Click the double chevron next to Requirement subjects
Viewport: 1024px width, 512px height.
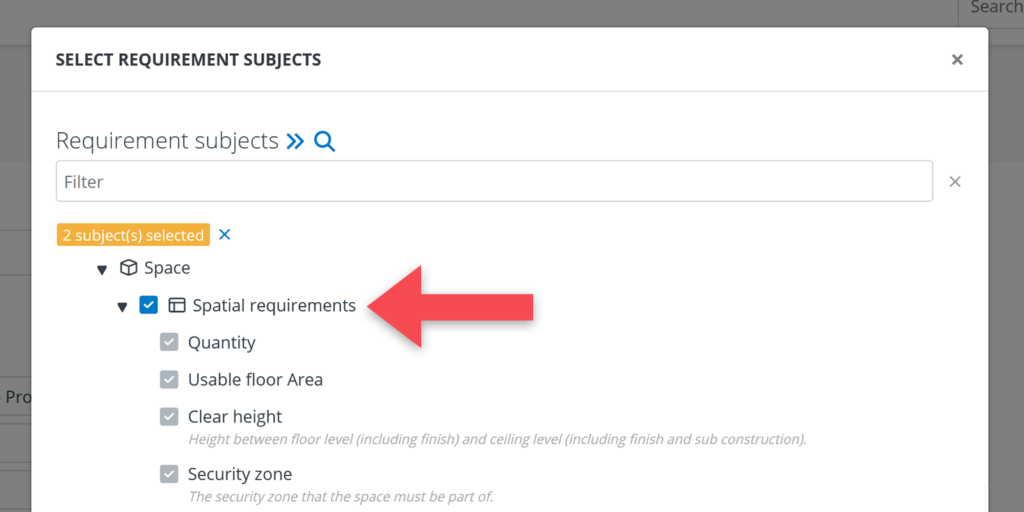[295, 141]
